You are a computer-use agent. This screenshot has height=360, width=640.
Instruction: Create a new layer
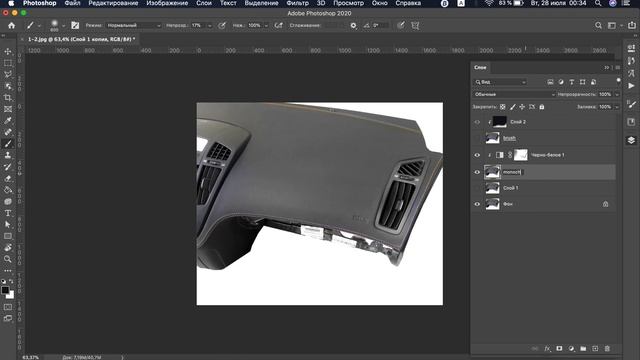pyautogui.click(x=595, y=349)
